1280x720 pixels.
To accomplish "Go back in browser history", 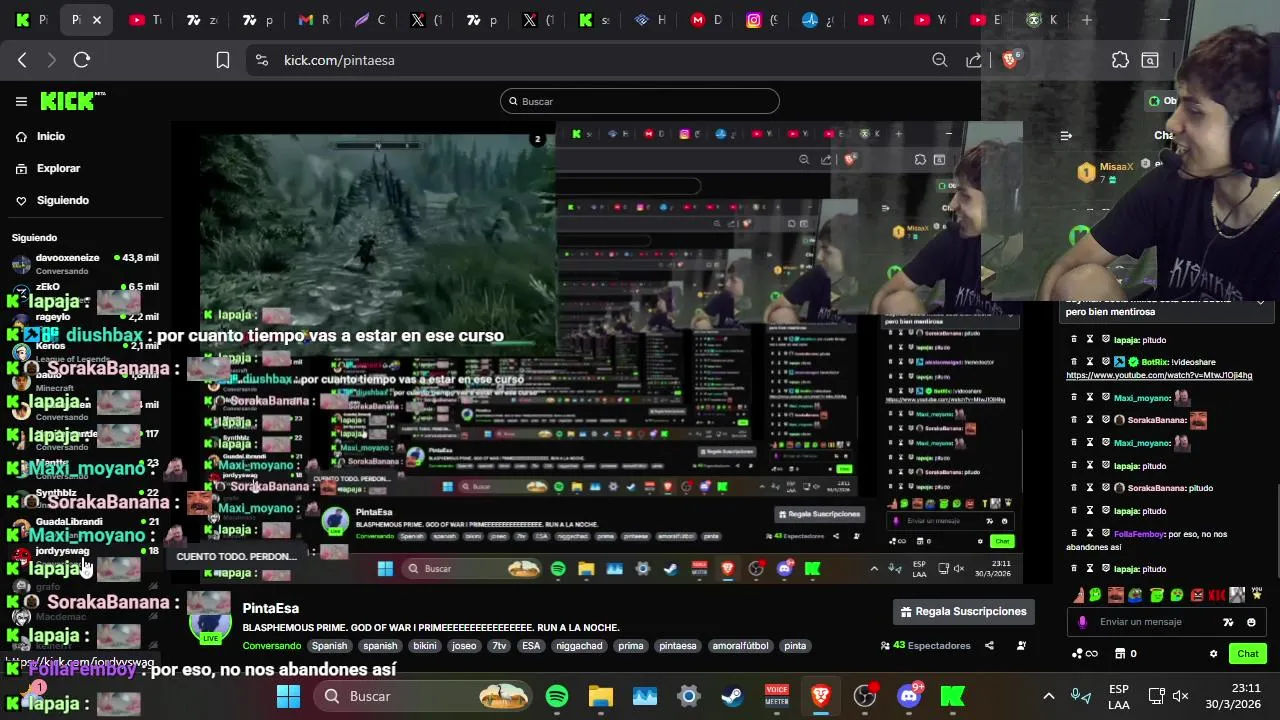I will click(x=22, y=60).
